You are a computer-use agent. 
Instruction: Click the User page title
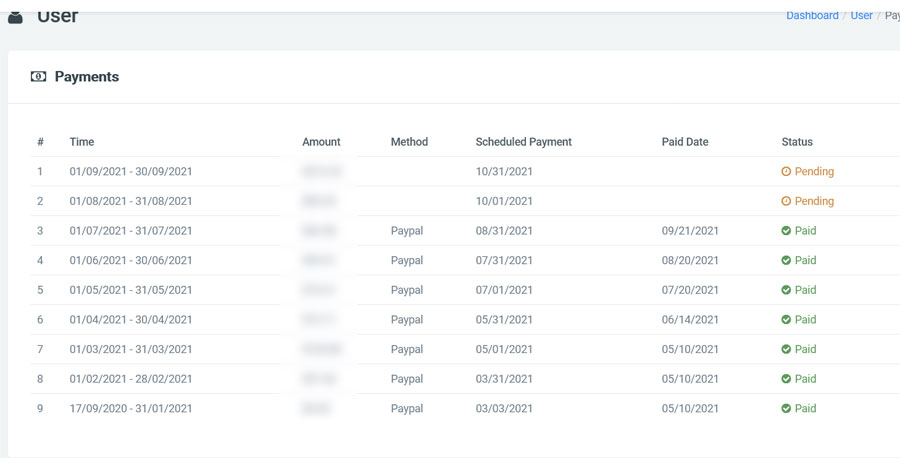click(57, 17)
